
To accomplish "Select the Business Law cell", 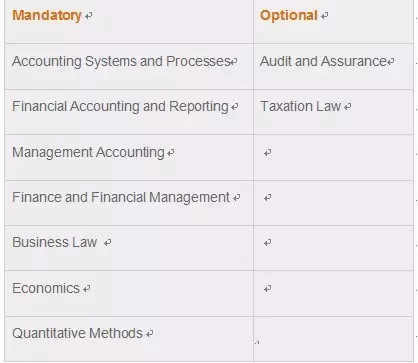I will coord(129,248).
